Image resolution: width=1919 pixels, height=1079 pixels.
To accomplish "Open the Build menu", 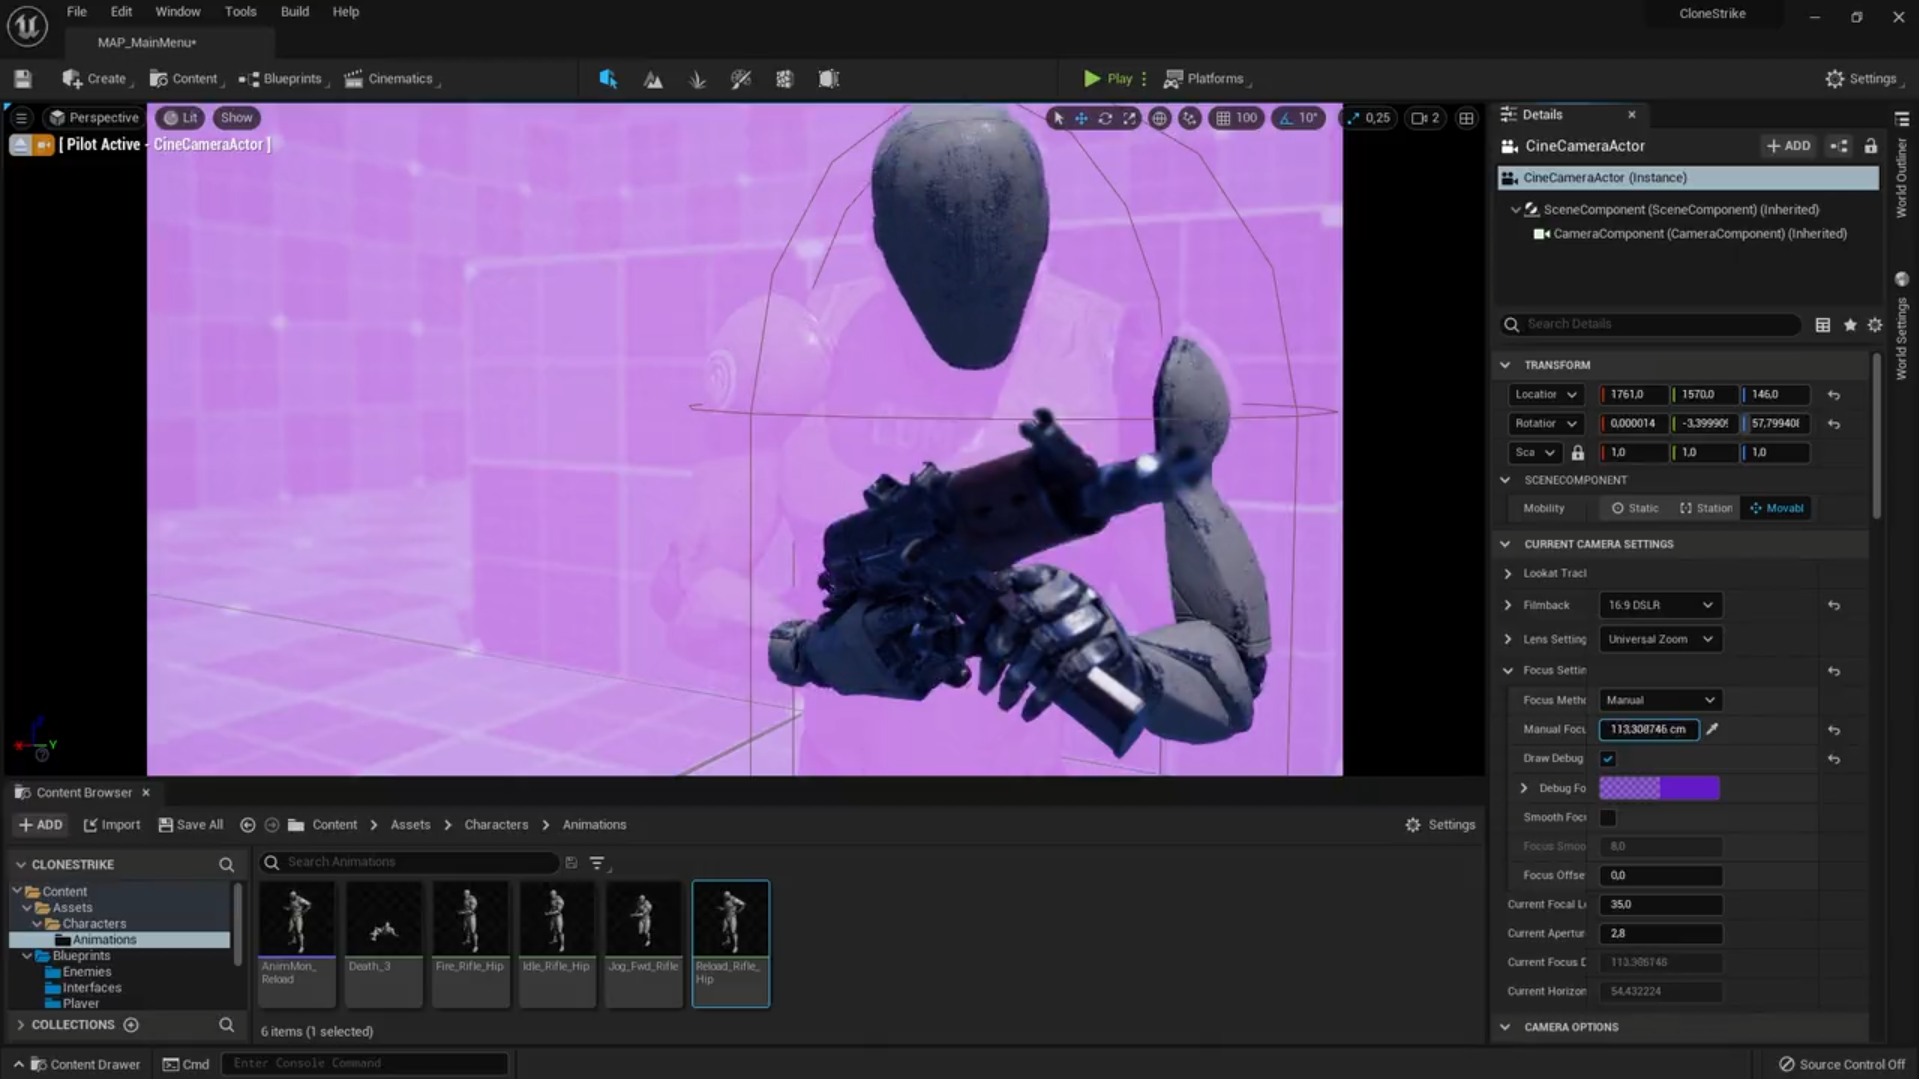I will pos(294,12).
